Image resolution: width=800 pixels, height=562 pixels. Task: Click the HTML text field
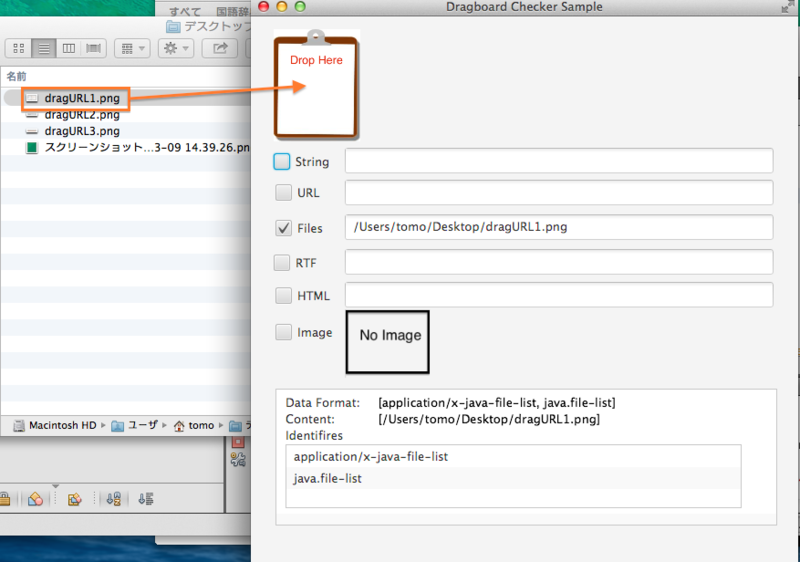[559, 295]
